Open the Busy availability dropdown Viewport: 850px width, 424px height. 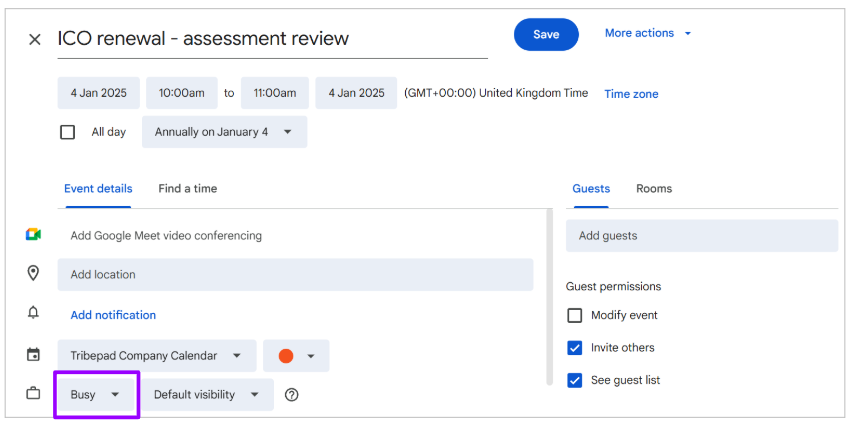click(x=95, y=395)
